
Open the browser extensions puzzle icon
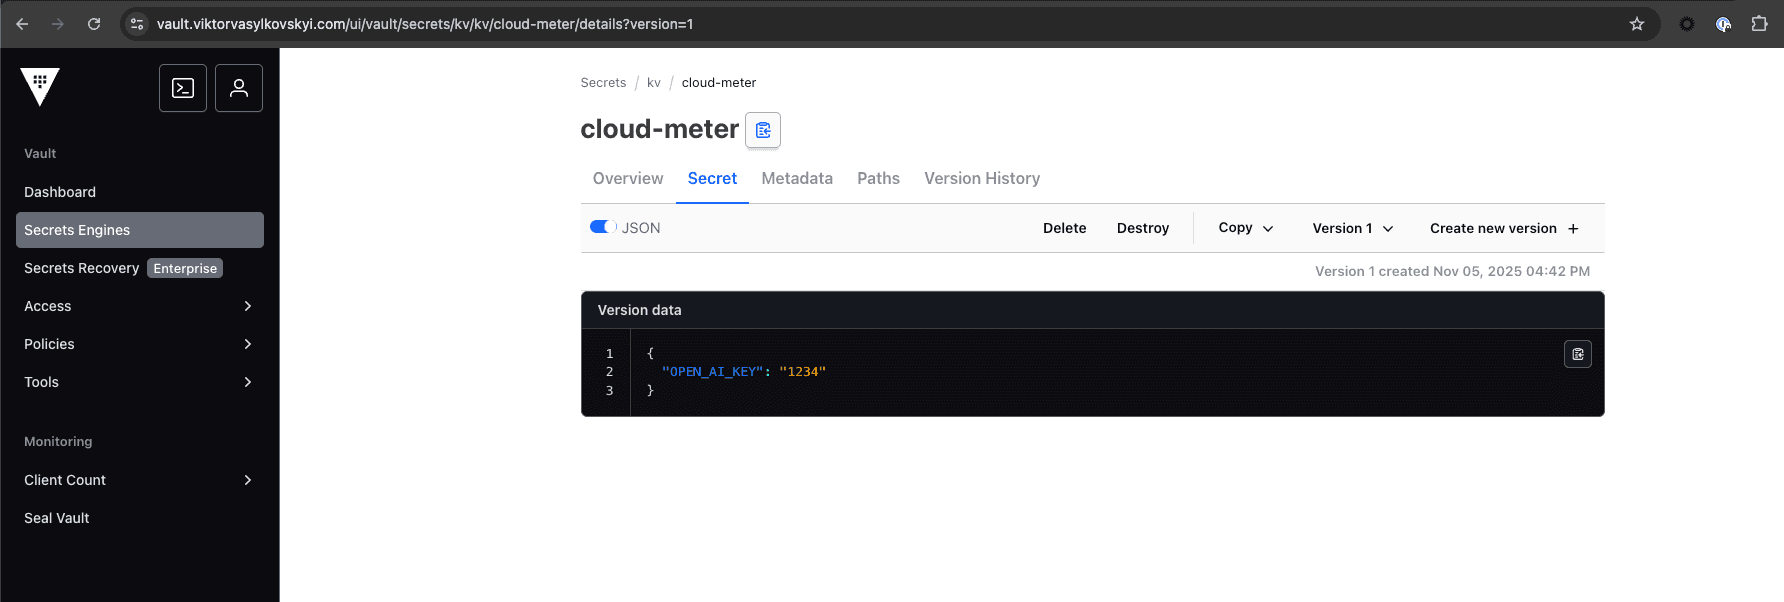point(1759,24)
